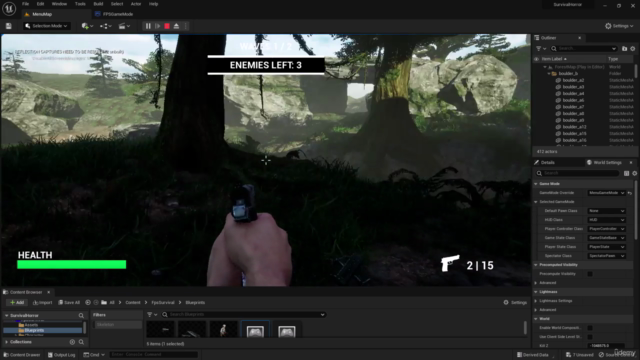The image size is (640, 360).
Task: Open the Edit menu
Action: tap(40, 4)
